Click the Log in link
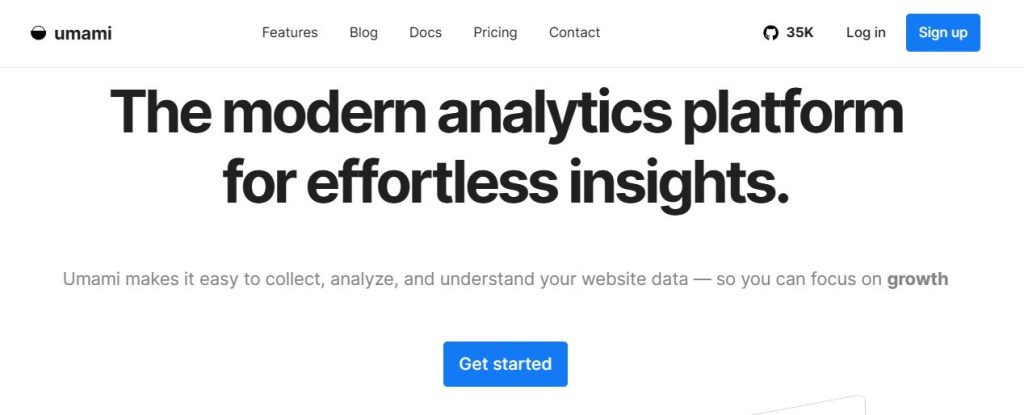Viewport: 1024px width, 415px height. pos(866,33)
